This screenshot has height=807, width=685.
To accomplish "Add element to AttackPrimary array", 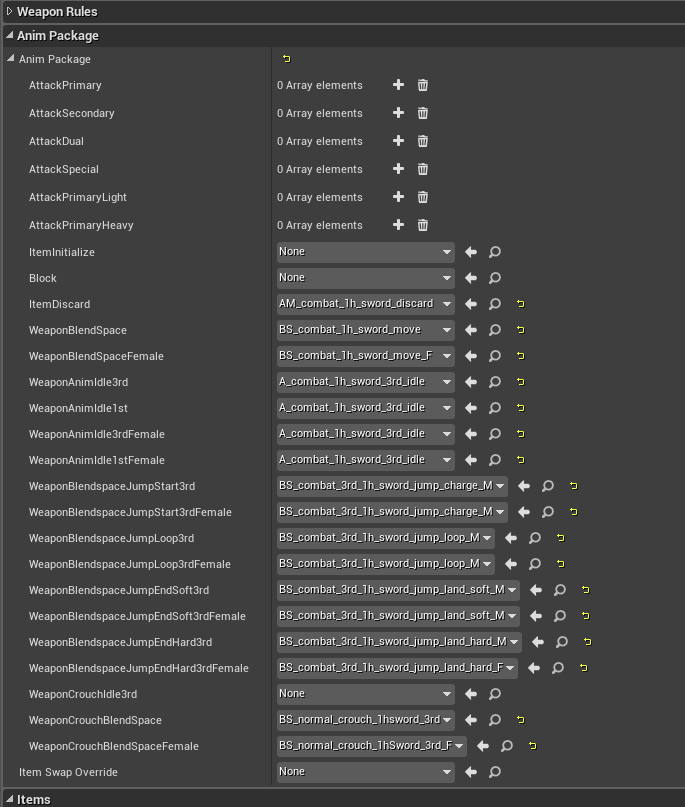I will 398,85.
